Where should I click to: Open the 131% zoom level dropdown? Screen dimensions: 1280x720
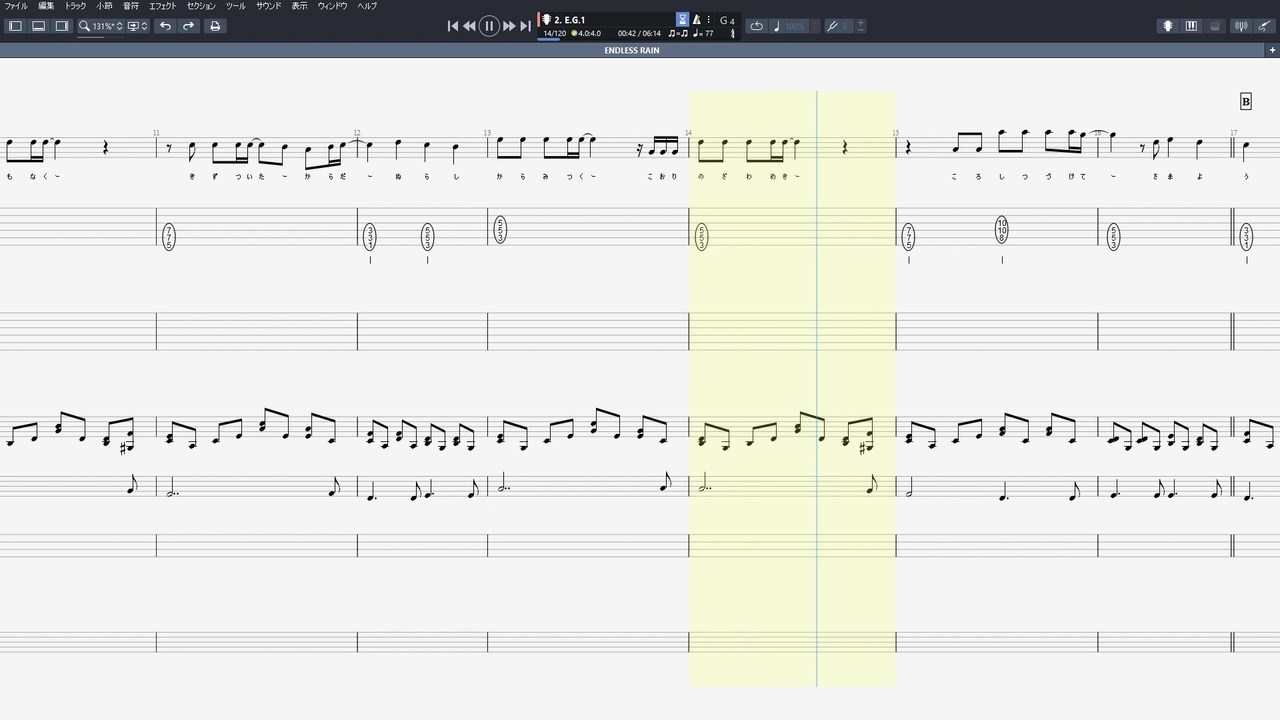pyautogui.click(x=108, y=26)
